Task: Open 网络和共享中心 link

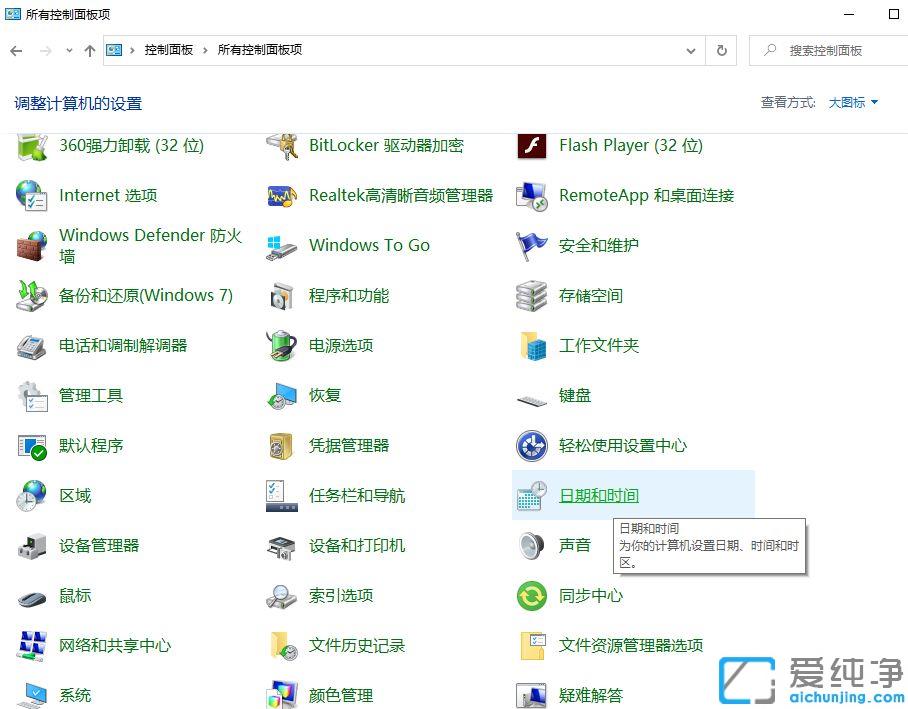Action: (115, 645)
